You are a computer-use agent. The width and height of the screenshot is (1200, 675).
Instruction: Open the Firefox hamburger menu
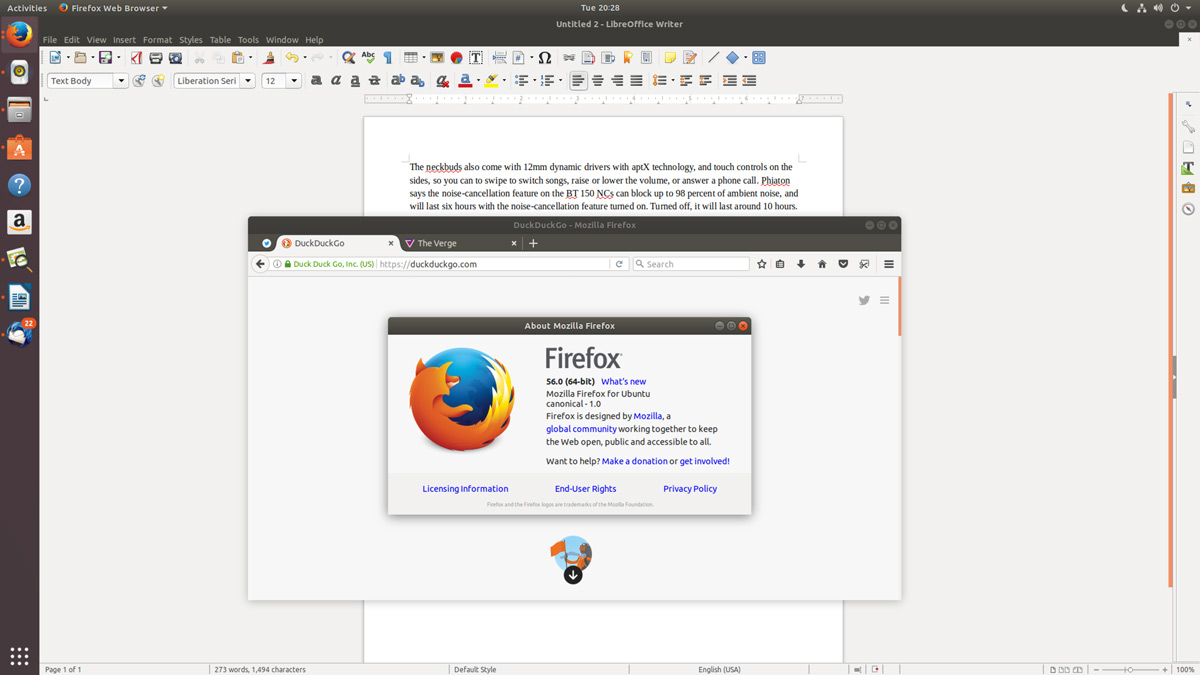(x=888, y=264)
